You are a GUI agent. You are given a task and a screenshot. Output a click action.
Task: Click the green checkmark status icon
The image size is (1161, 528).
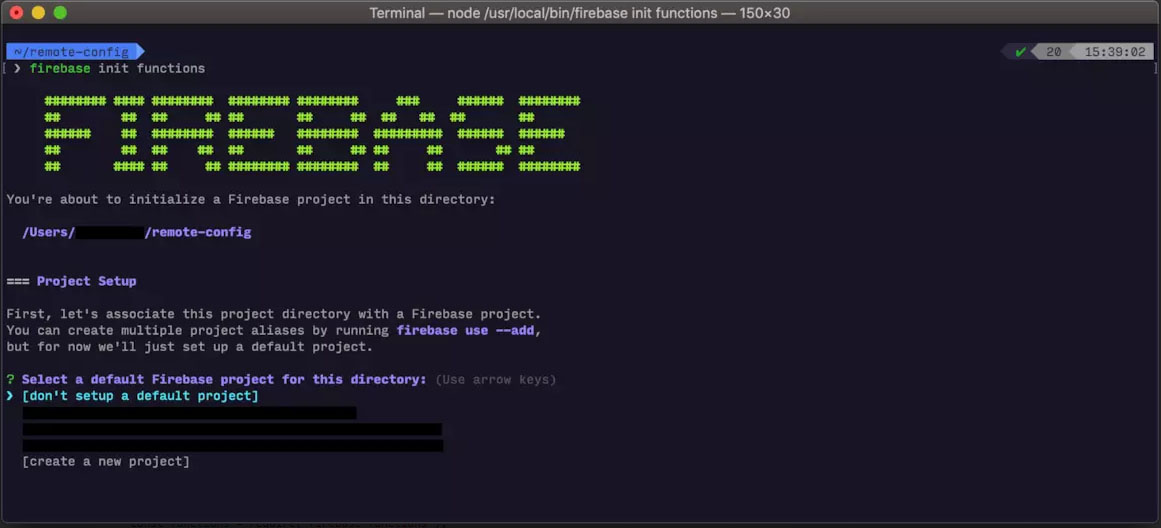pos(1020,52)
